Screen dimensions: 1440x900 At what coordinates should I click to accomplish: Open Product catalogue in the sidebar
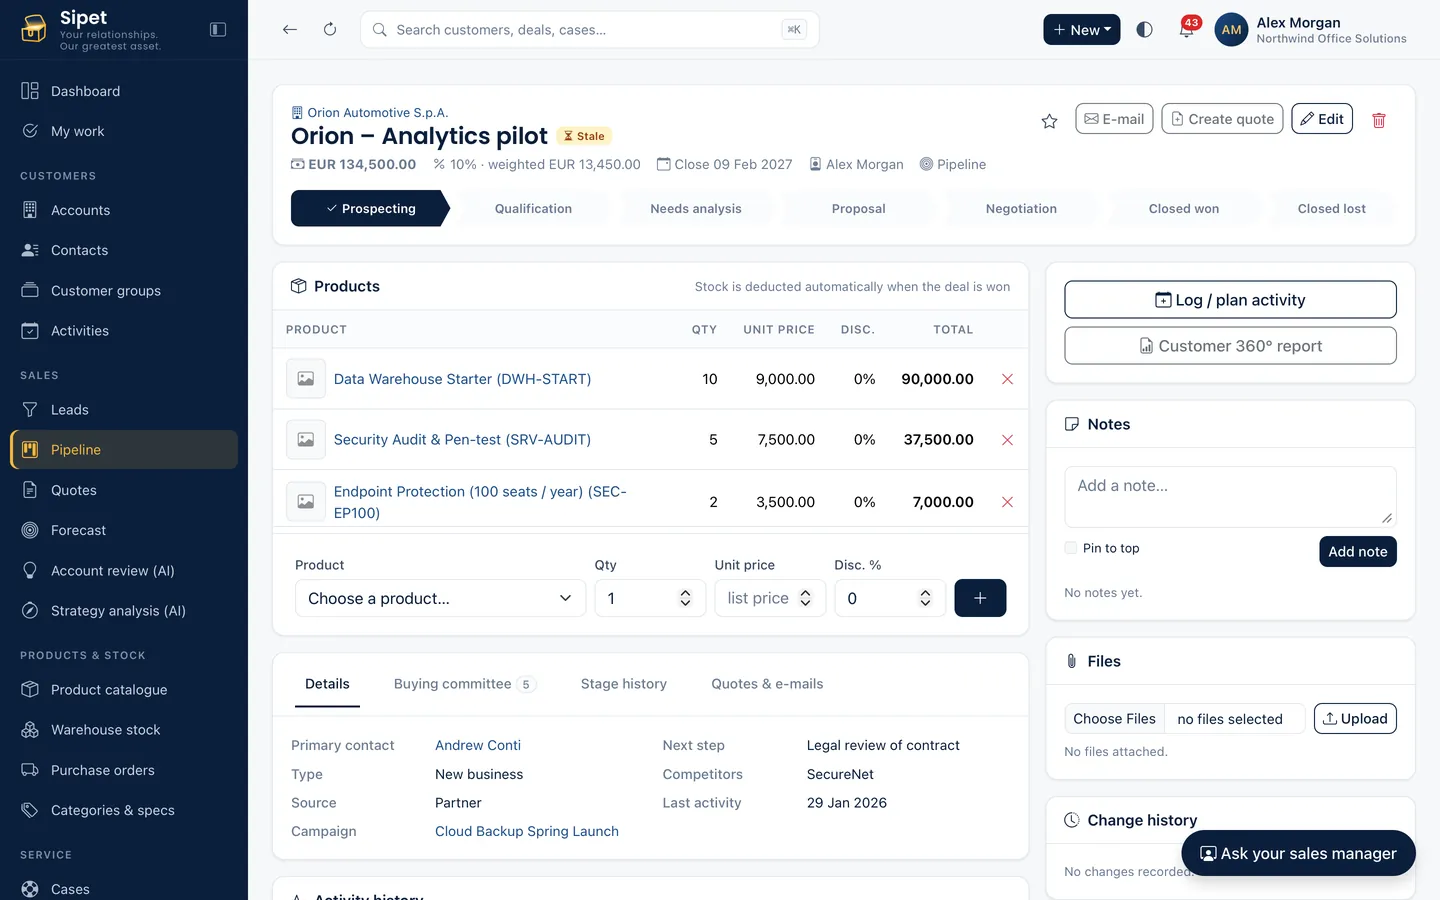pos(124,690)
